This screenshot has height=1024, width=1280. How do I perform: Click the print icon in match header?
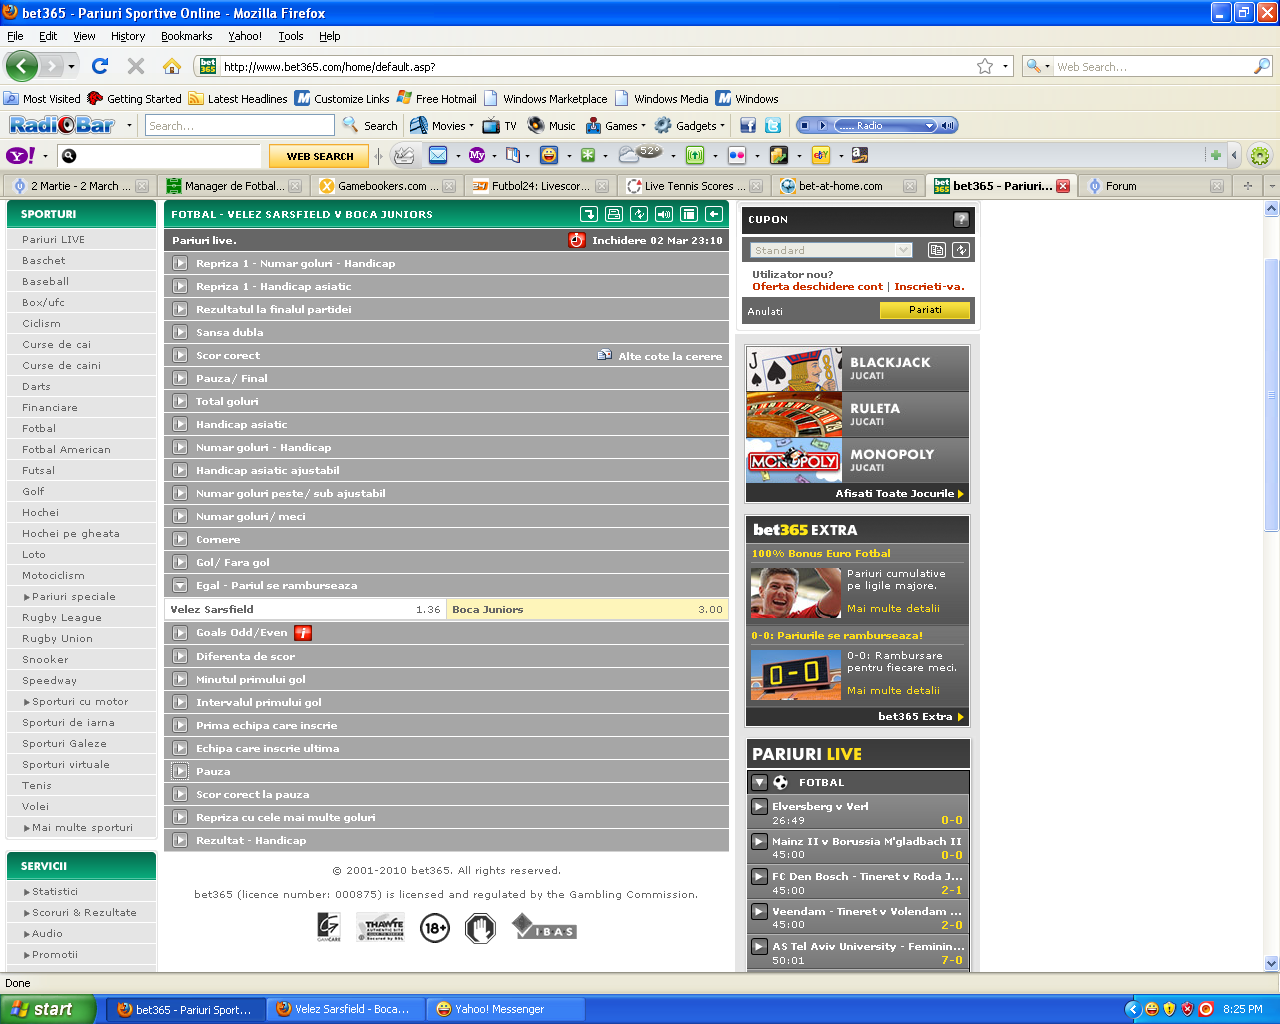tap(614, 214)
